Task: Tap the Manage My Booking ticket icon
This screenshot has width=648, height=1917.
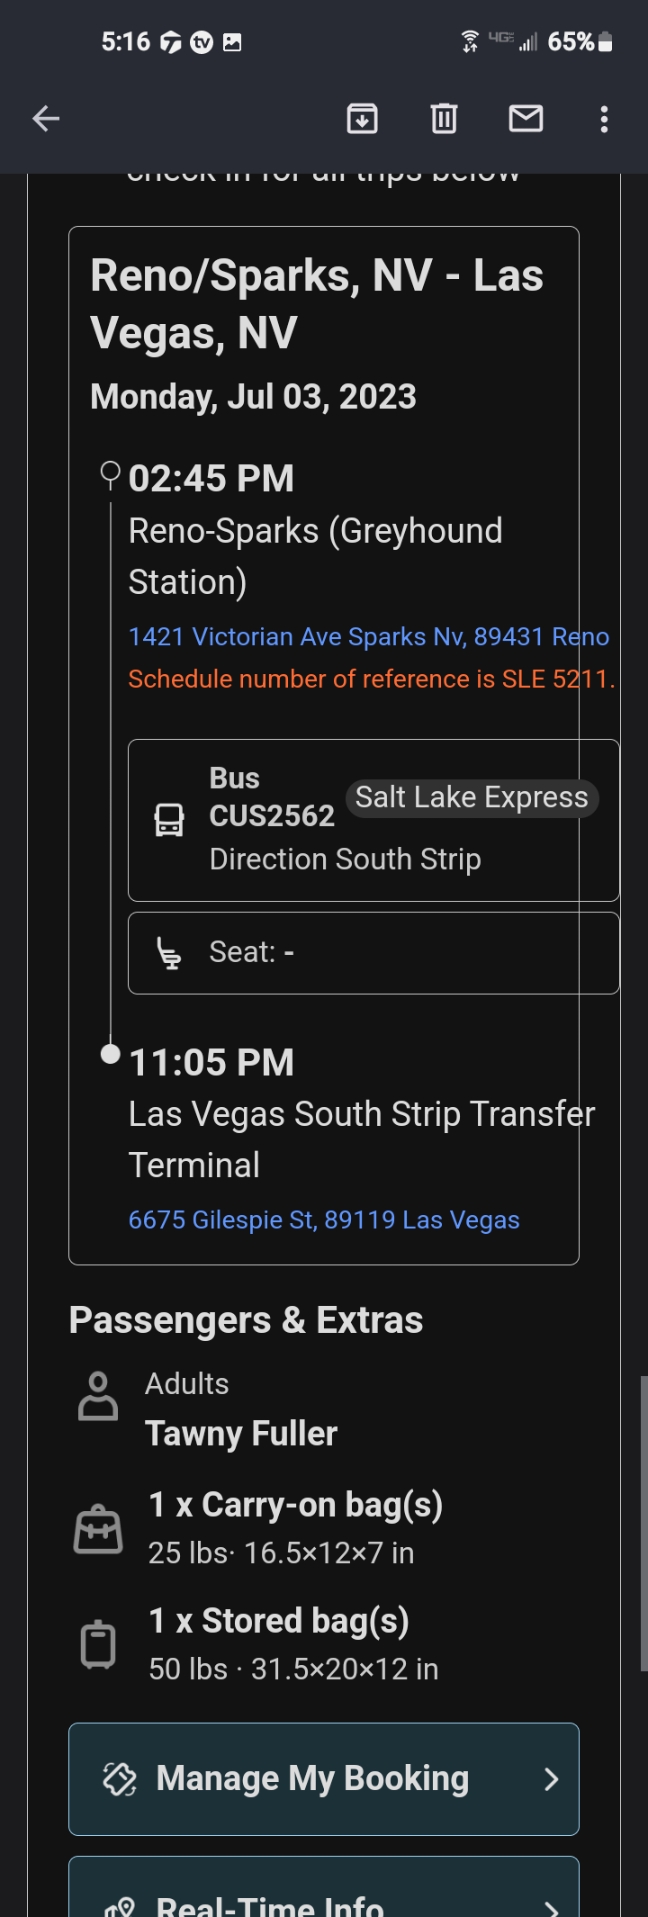Action: (120, 1779)
